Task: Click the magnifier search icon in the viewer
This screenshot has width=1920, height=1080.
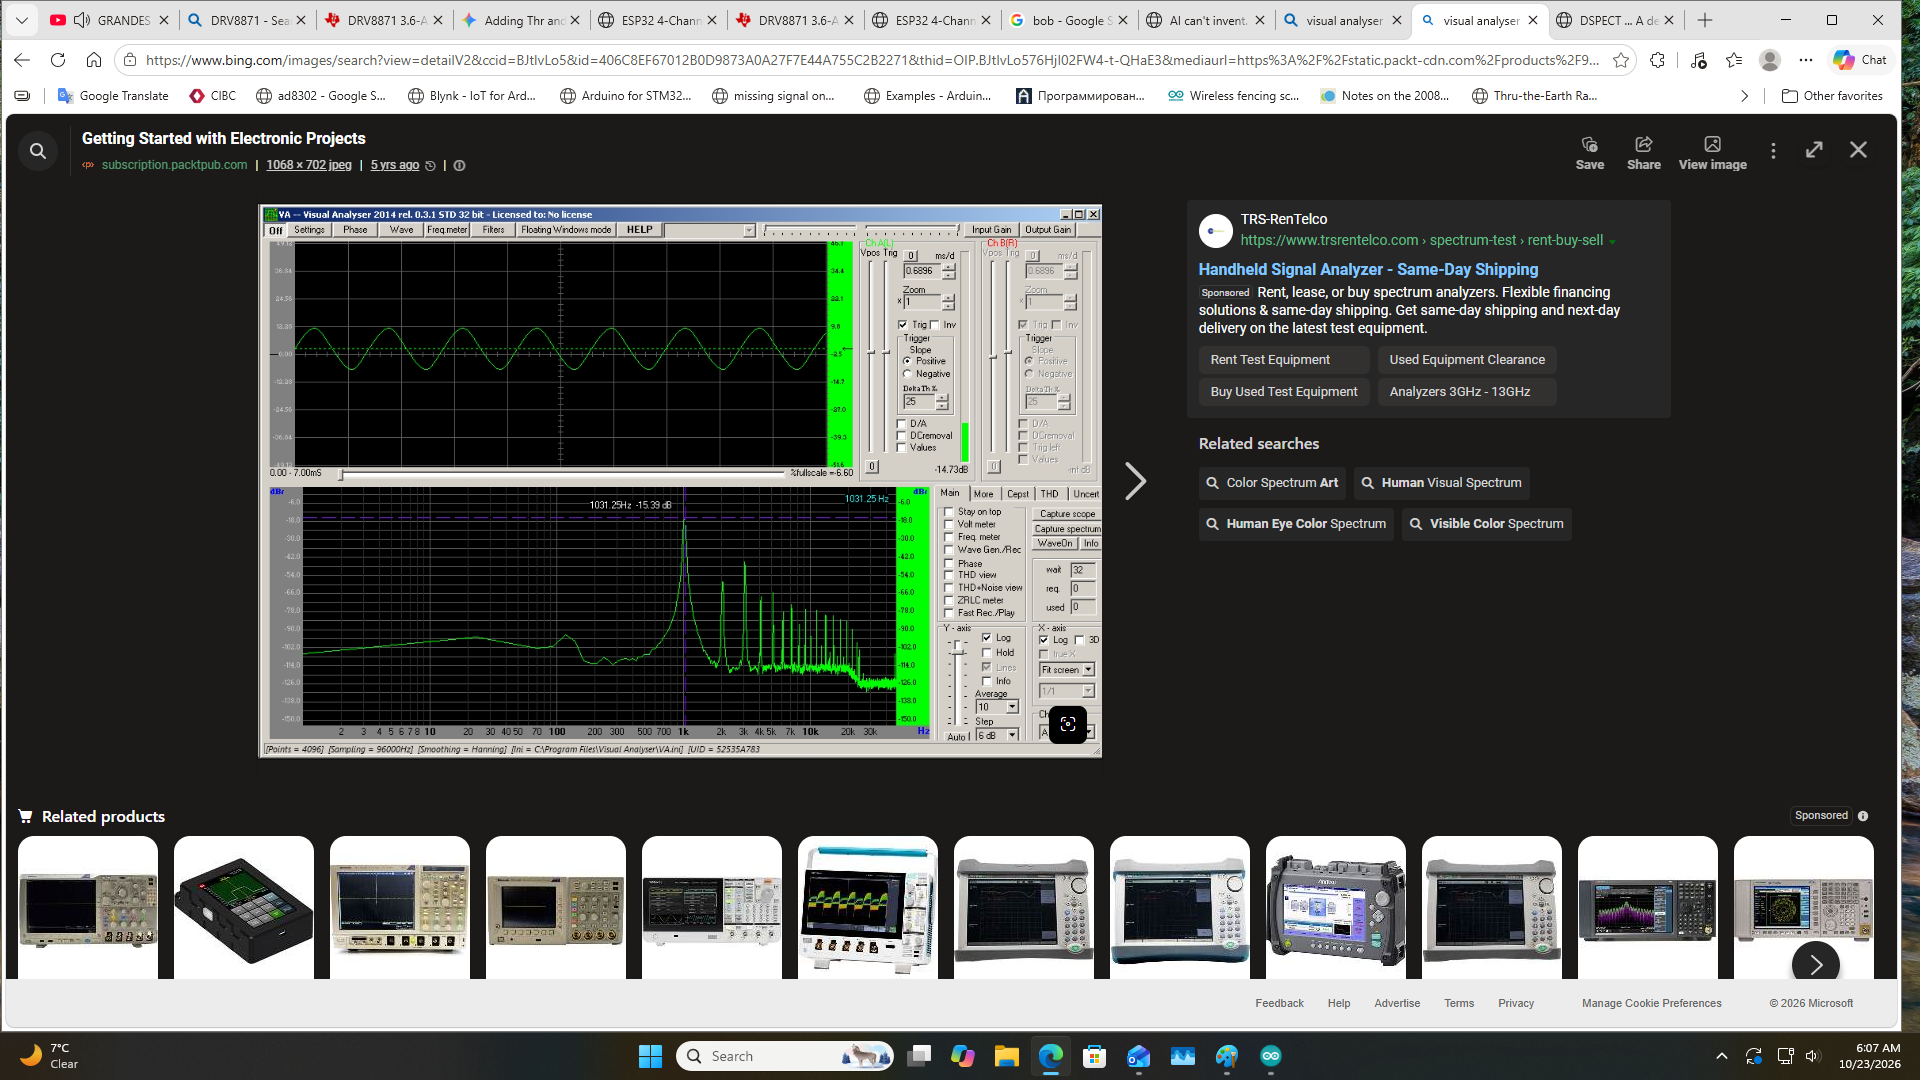Action: pyautogui.click(x=38, y=151)
